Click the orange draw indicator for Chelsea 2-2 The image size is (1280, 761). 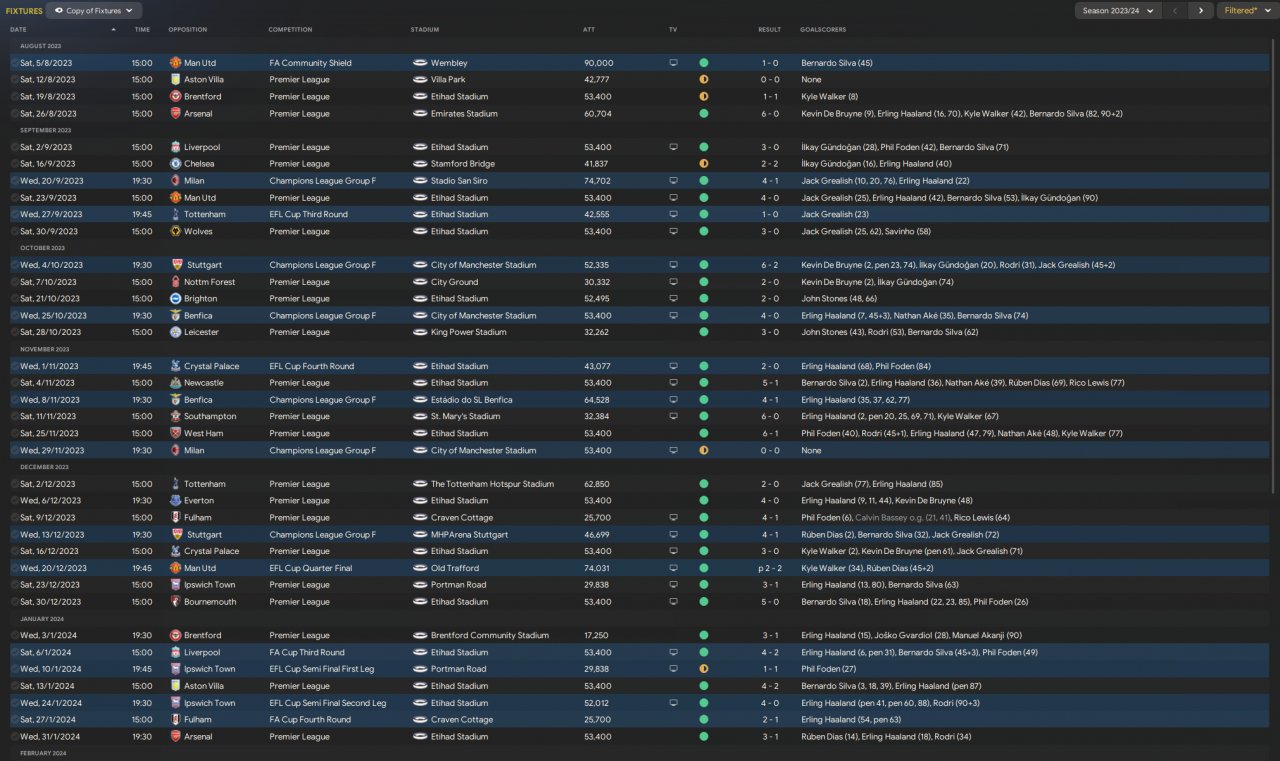[704, 164]
